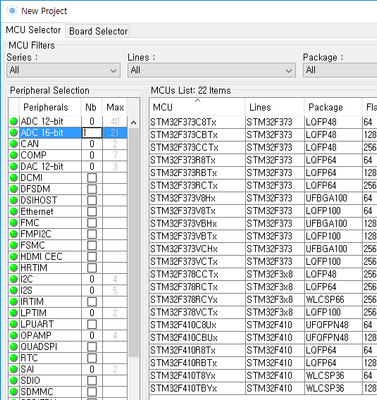Click the green status dot beside LPUART
The image size is (377, 400).
click(14, 324)
